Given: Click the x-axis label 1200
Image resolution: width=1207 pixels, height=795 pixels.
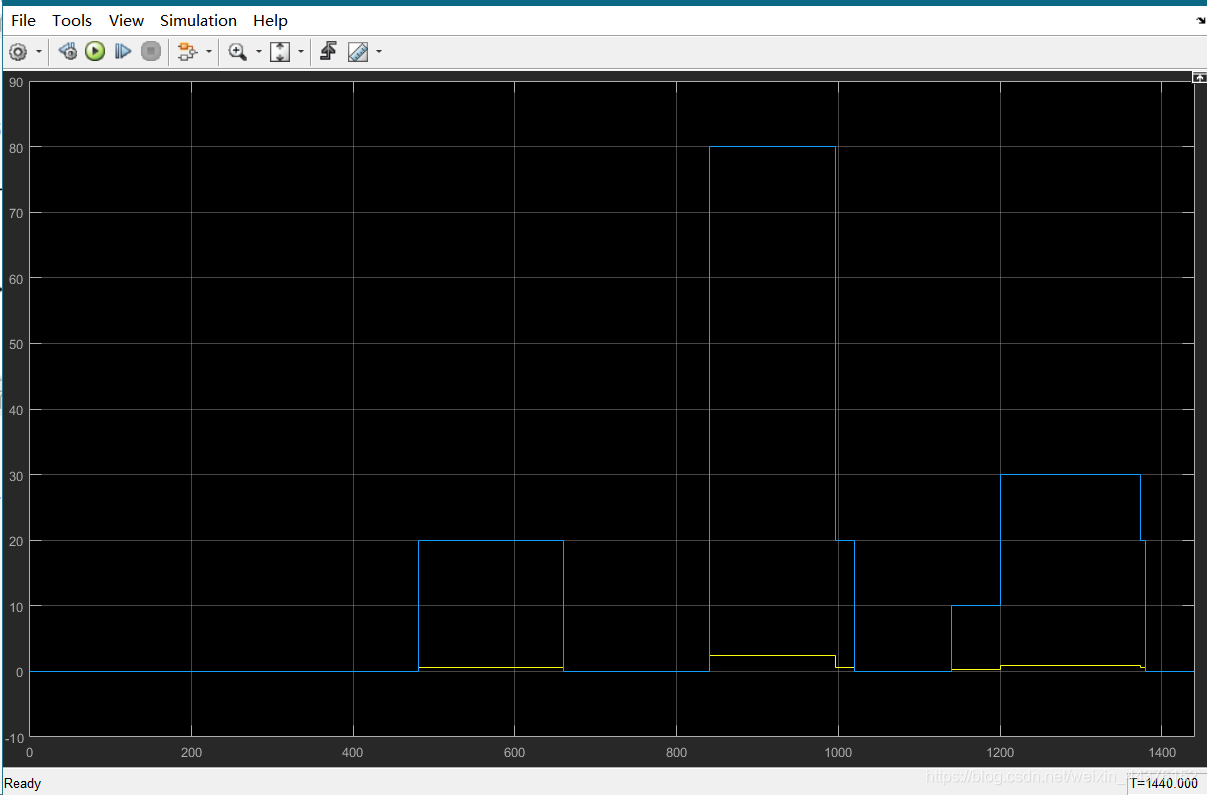Looking at the screenshot, I should click(x=1000, y=753).
